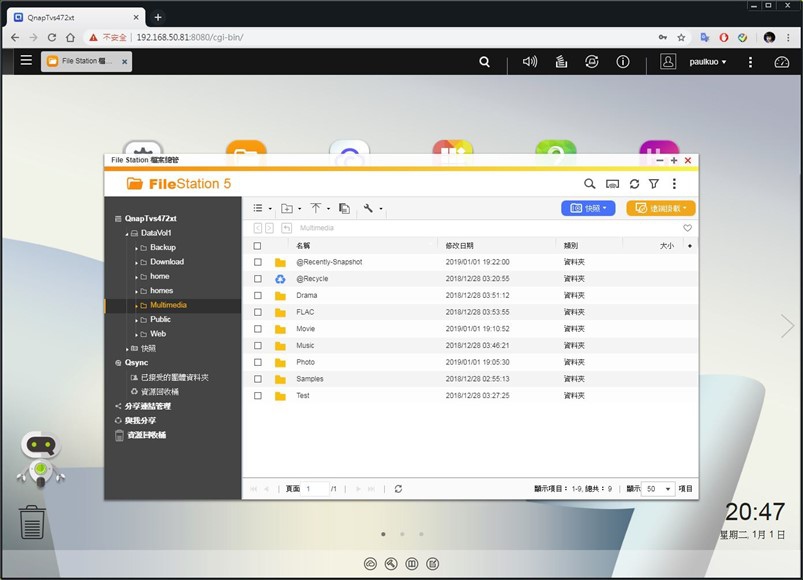The width and height of the screenshot is (803, 580).
Task: Toggle the select-all checkbox in the header
Action: (257, 246)
